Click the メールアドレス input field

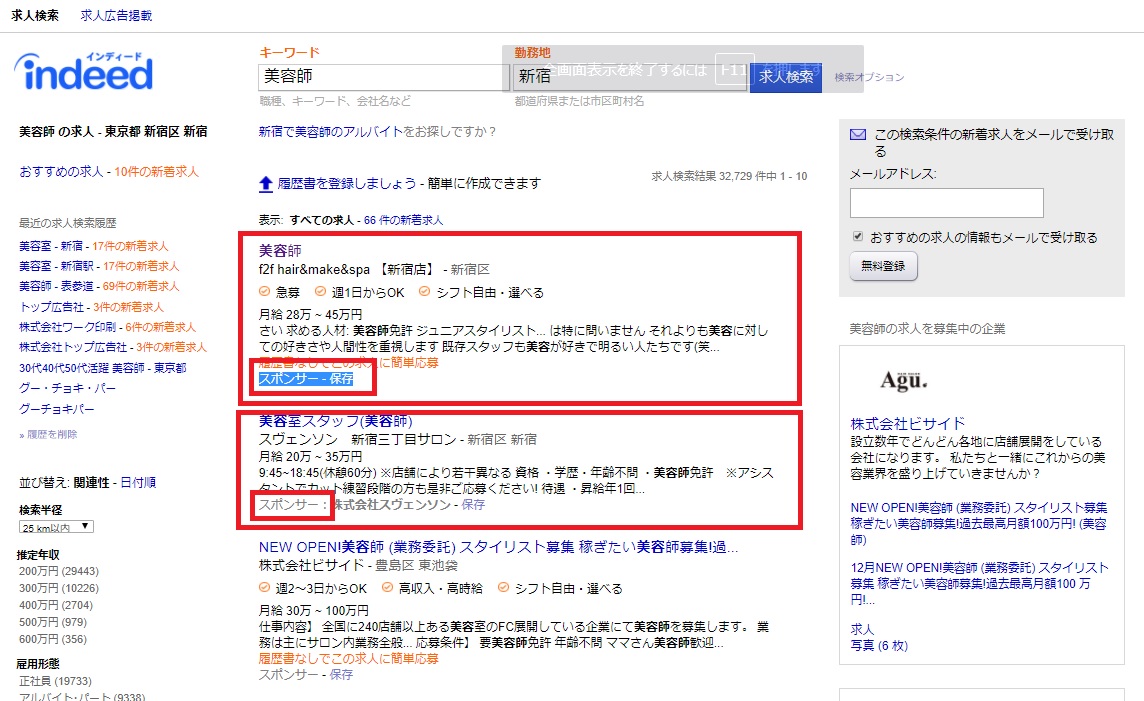(x=946, y=203)
